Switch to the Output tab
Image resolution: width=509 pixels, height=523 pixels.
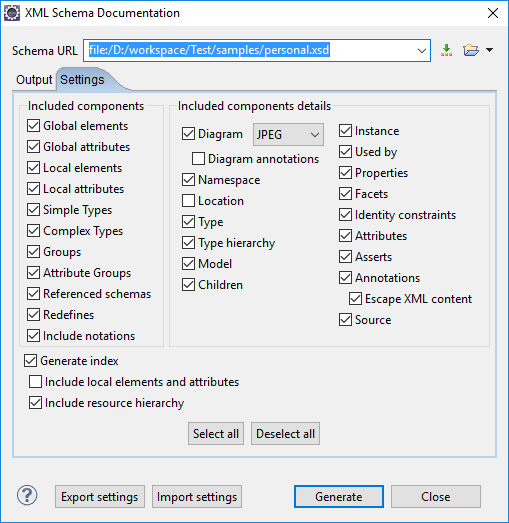click(34, 80)
